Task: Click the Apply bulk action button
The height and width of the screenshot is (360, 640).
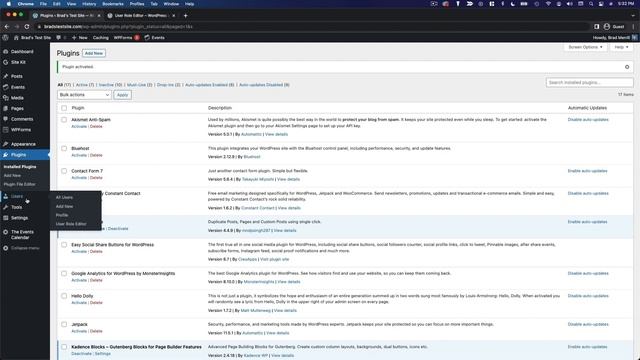Action: pos(122,95)
